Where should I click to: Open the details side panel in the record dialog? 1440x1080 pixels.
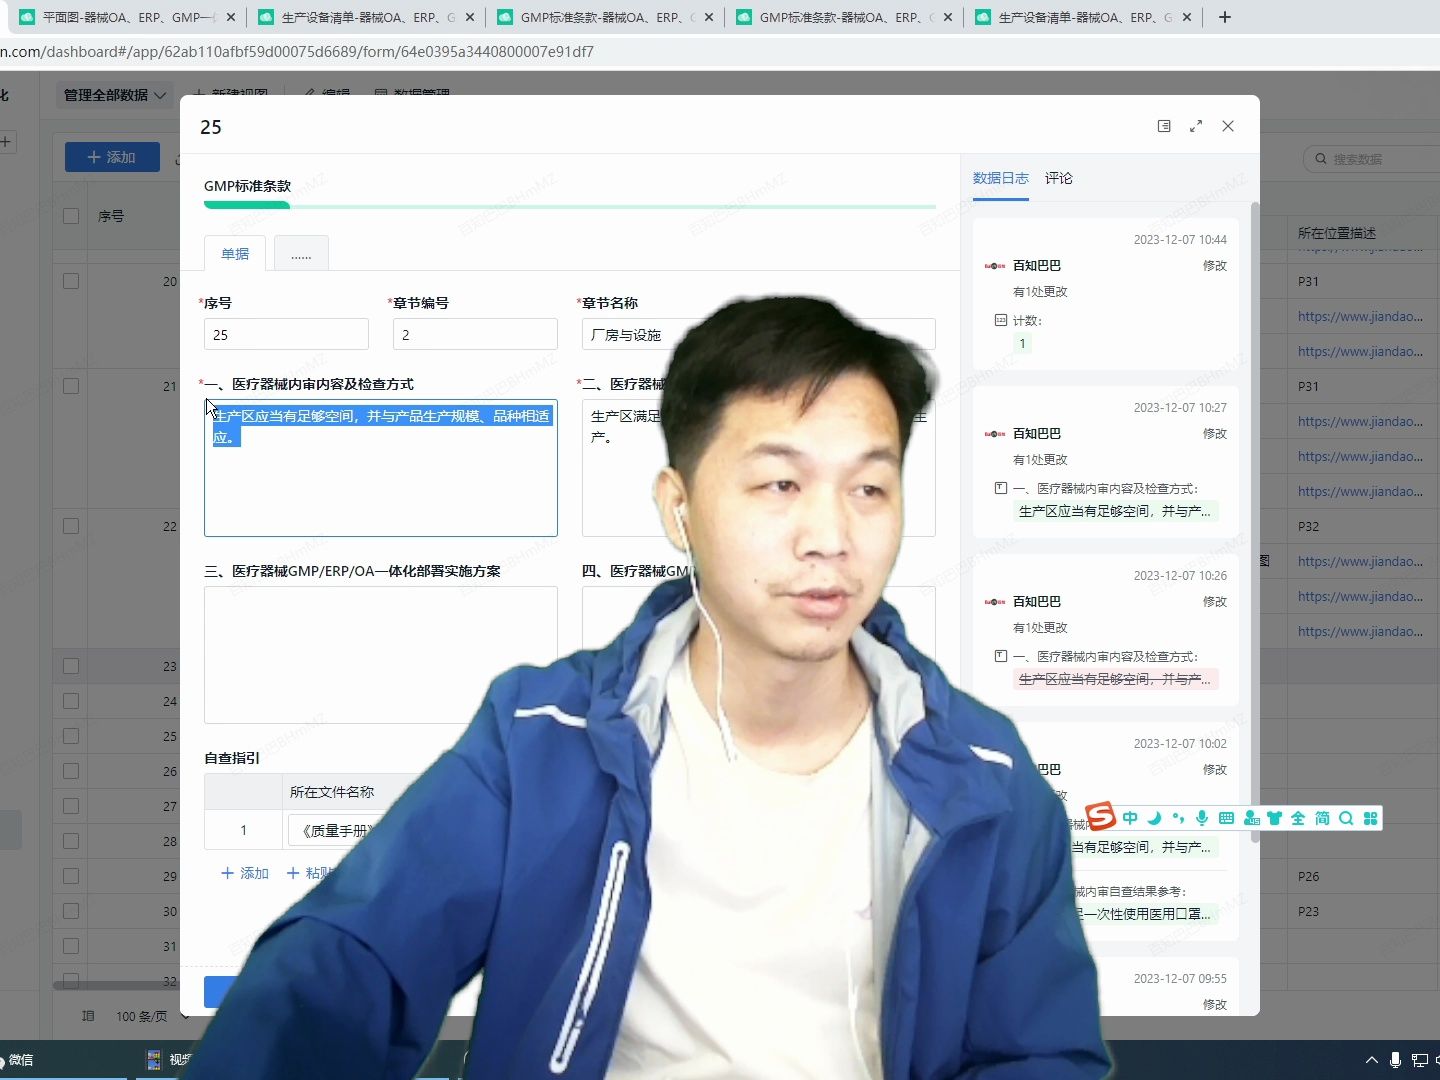(x=1164, y=126)
